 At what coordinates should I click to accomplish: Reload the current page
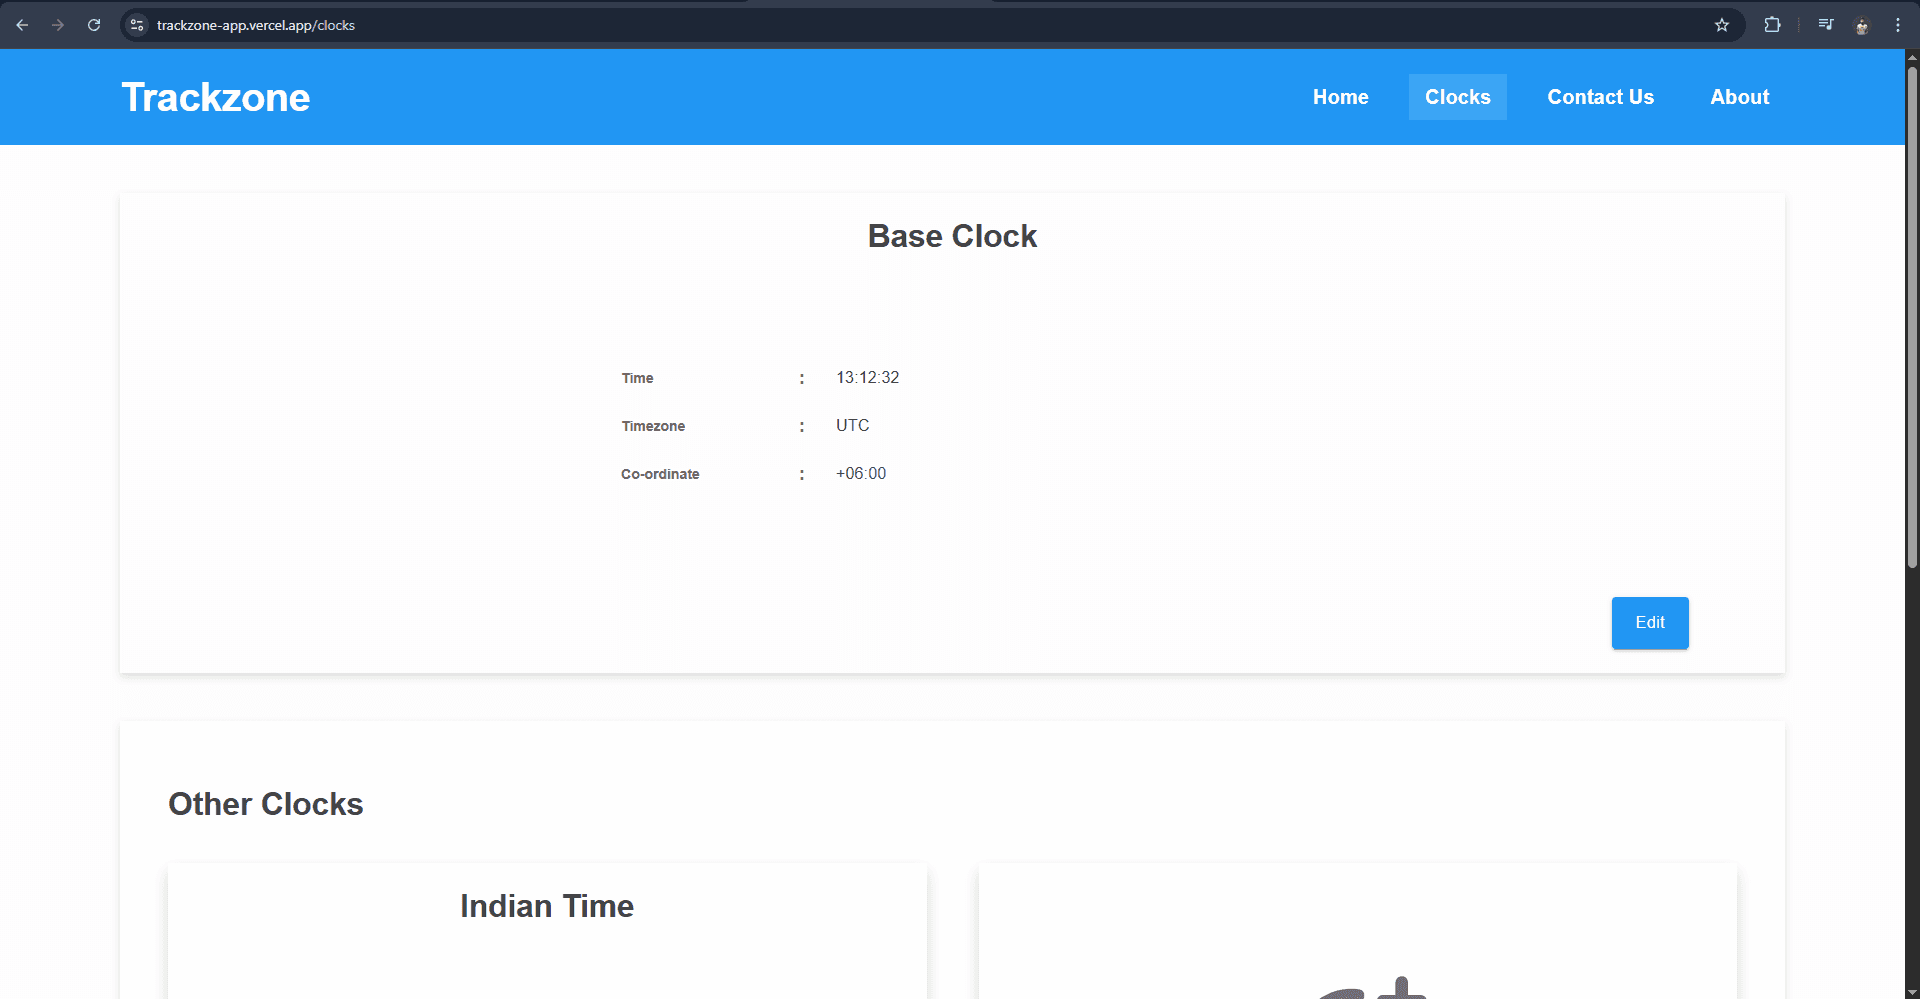pos(94,25)
